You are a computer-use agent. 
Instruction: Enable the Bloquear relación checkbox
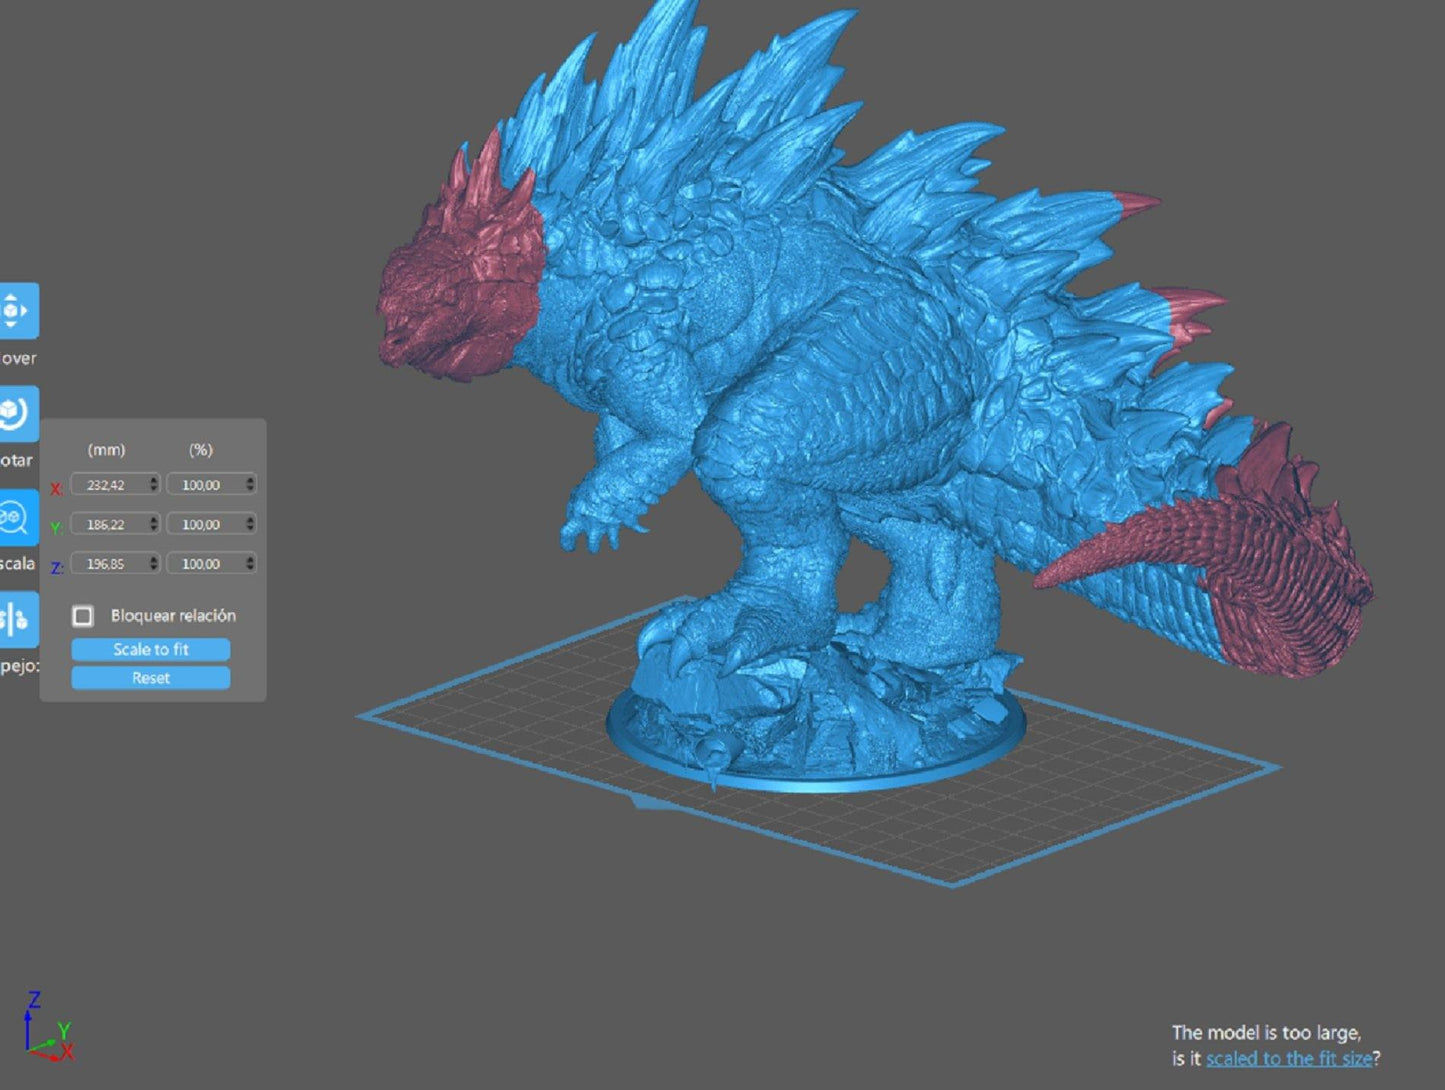83,616
